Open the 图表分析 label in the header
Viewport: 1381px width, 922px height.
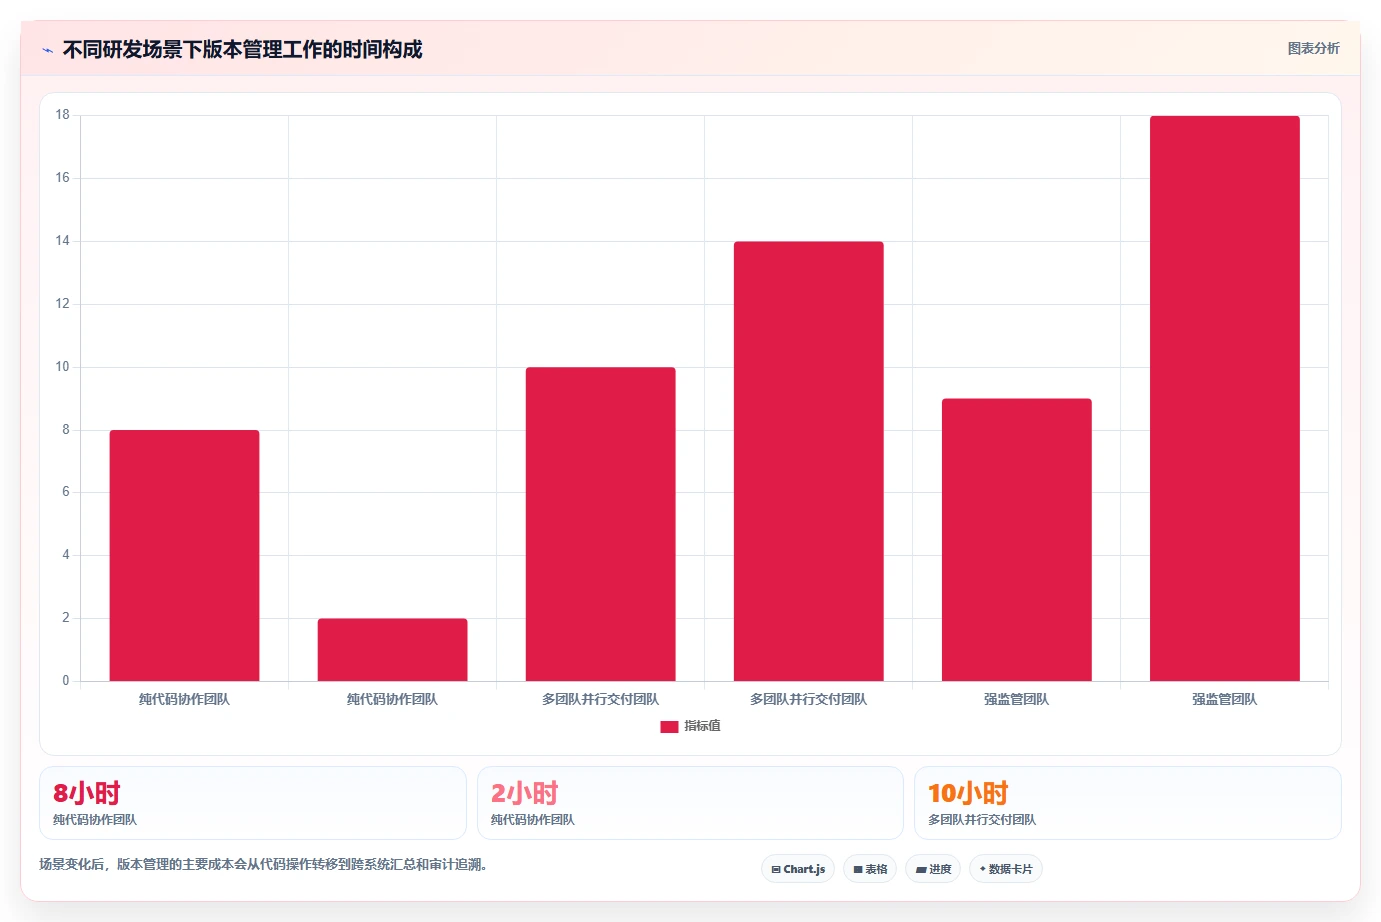coord(1313,48)
